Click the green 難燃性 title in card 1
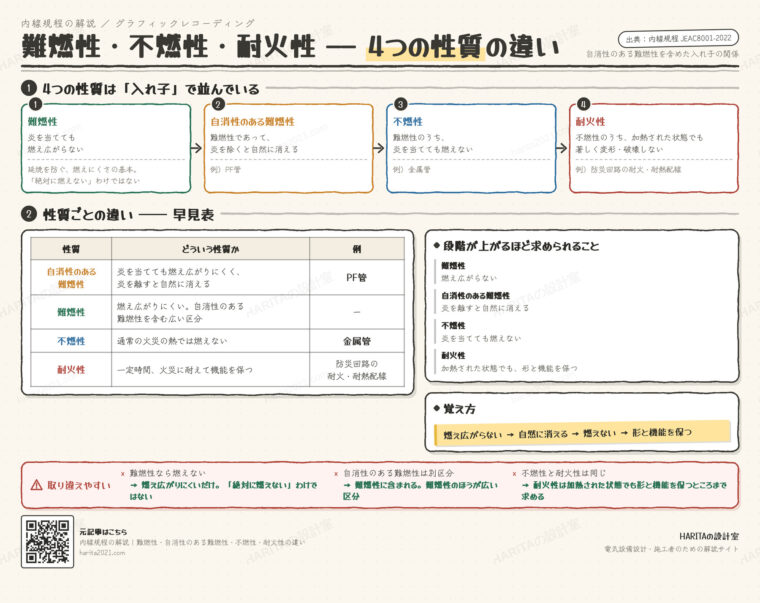 pos(43,122)
